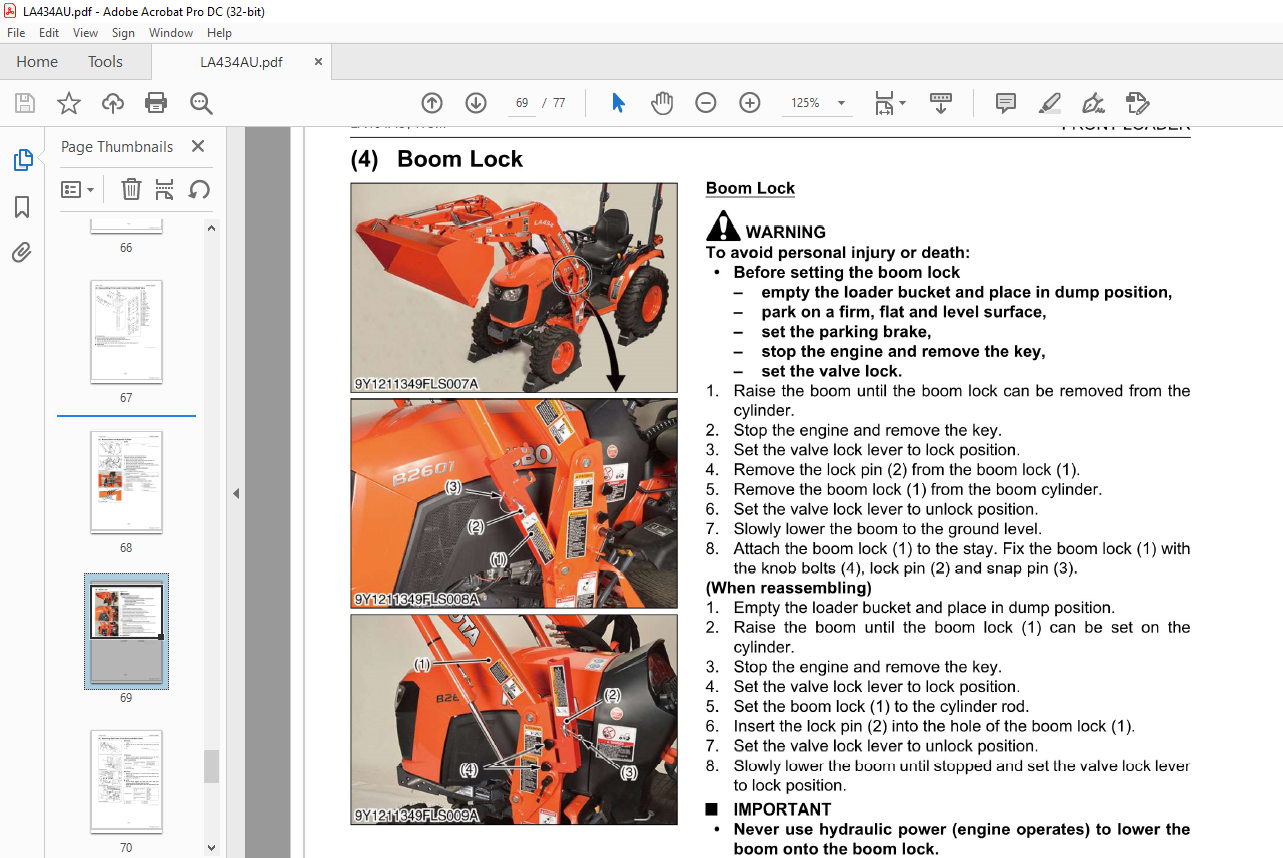Select page 67 thumbnail
Screen dimensions: 1283x858
click(x=126, y=332)
